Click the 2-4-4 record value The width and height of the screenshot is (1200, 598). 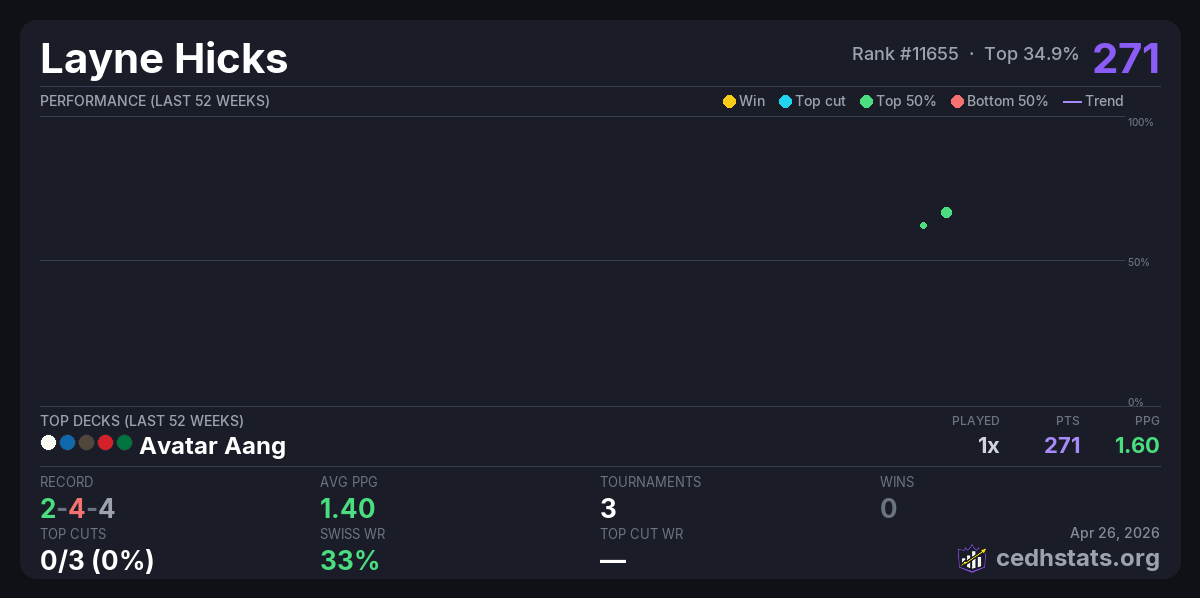[77, 509]
